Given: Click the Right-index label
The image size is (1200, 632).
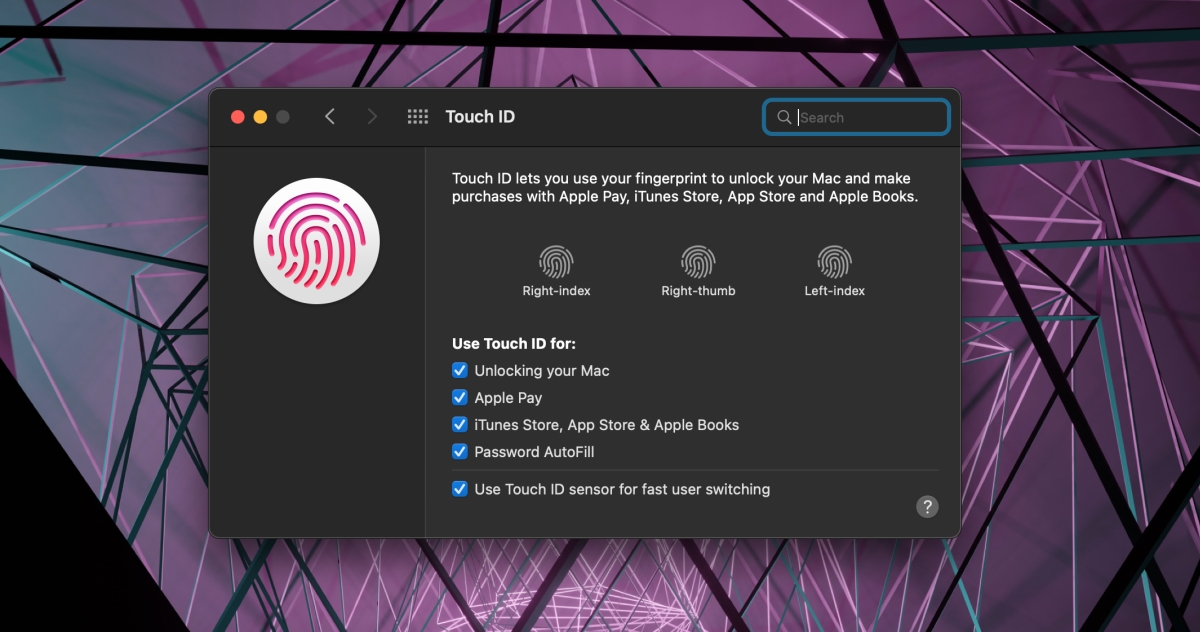Looking at the screenshot, I should [x=556, y=291].
